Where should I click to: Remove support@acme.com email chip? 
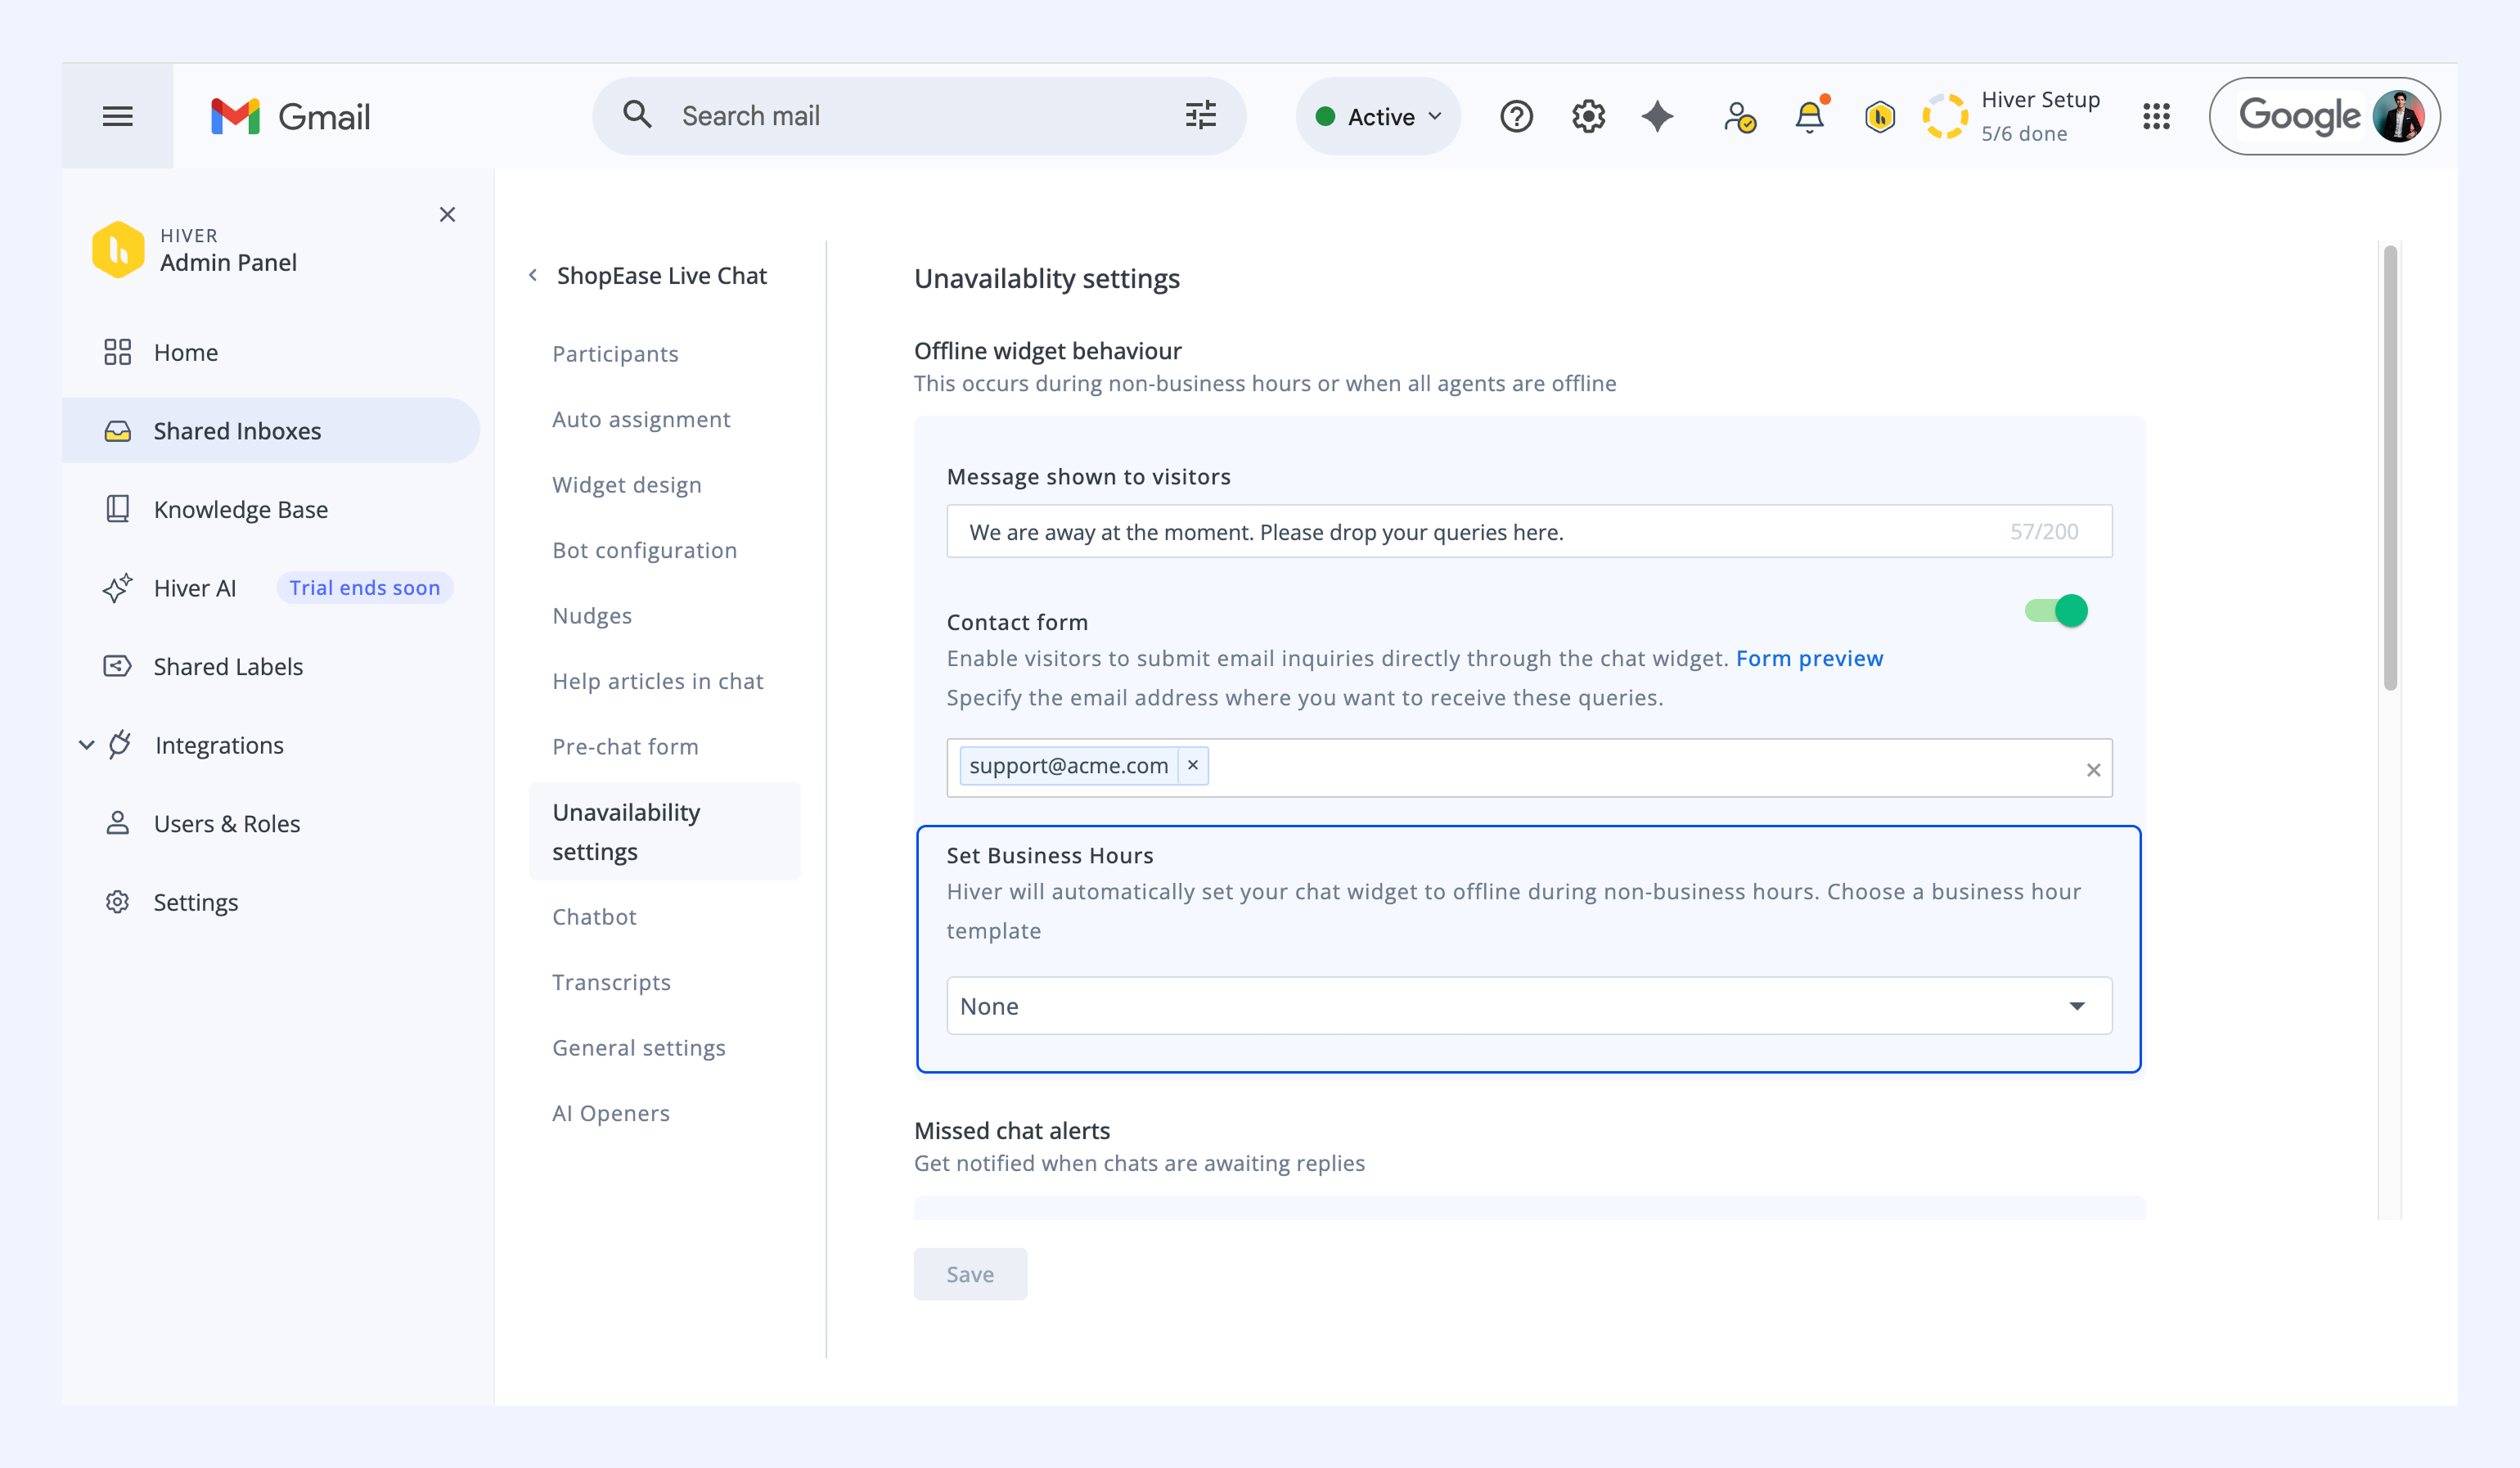click(x=1192, y=765)
